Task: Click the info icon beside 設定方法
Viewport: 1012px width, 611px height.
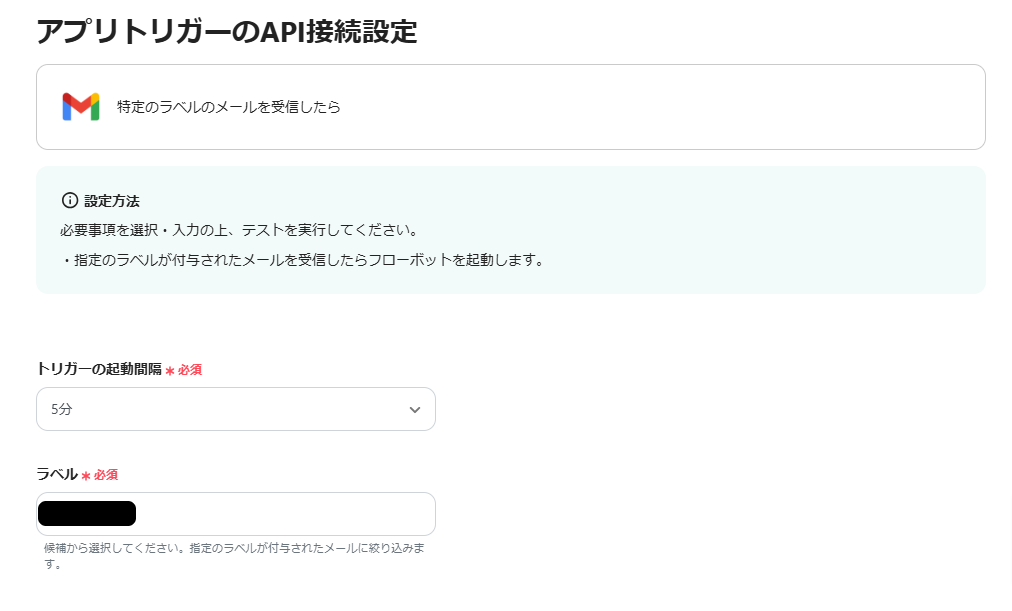Action: (70, 201)
